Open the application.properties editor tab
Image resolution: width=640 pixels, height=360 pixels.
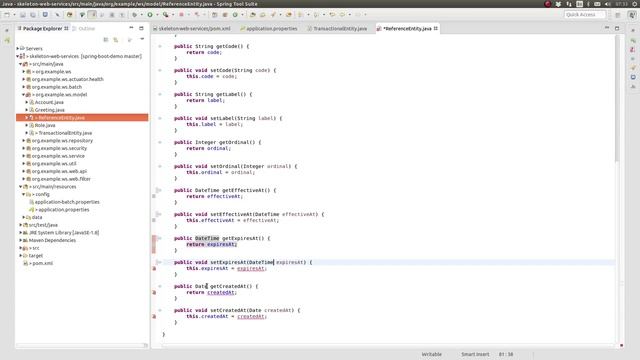click(x=269, y=29)
